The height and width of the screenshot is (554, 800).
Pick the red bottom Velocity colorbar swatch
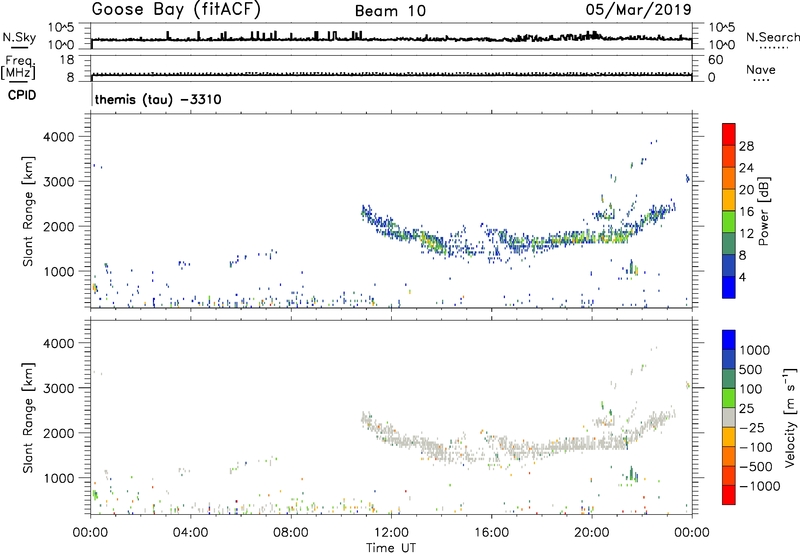click(729, 495)
